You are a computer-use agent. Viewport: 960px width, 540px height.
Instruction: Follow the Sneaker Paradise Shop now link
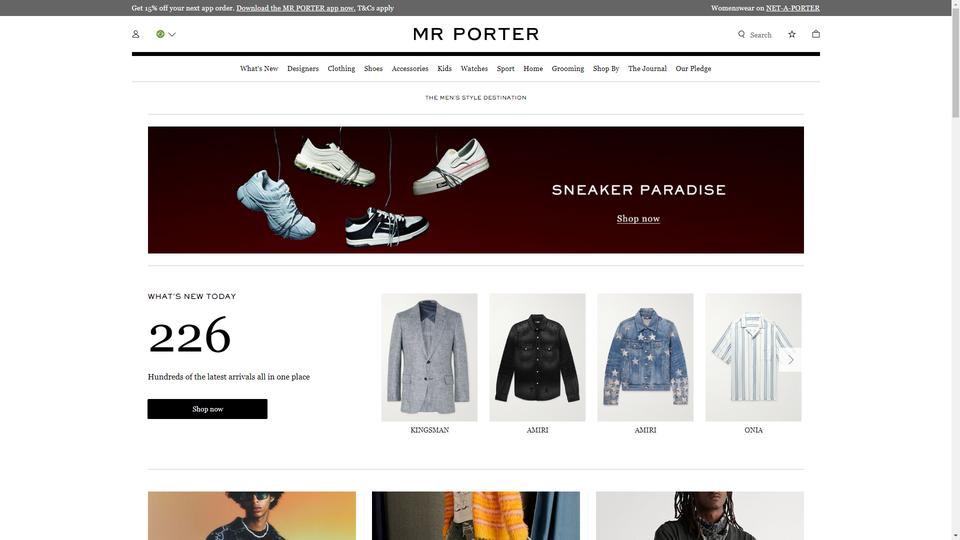[638, 219]
